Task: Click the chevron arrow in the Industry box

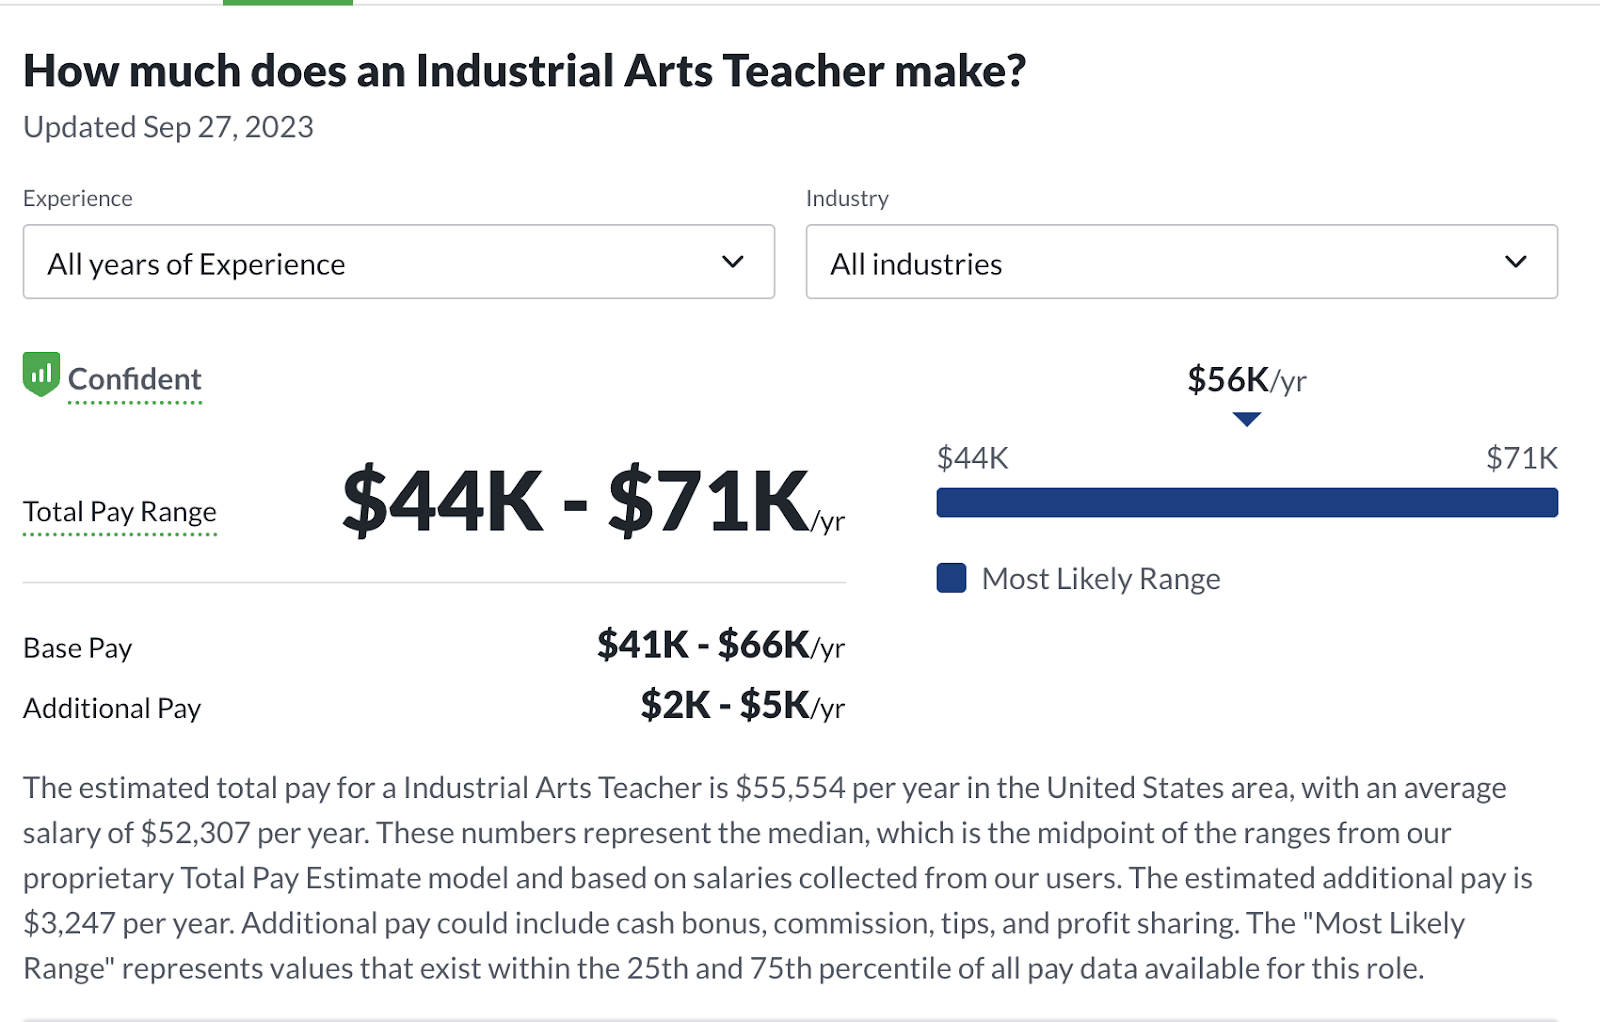Action: pos(1516,262)
